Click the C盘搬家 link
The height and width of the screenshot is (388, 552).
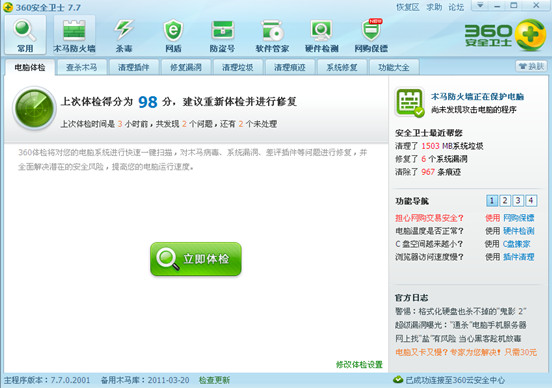pos(516,244)
